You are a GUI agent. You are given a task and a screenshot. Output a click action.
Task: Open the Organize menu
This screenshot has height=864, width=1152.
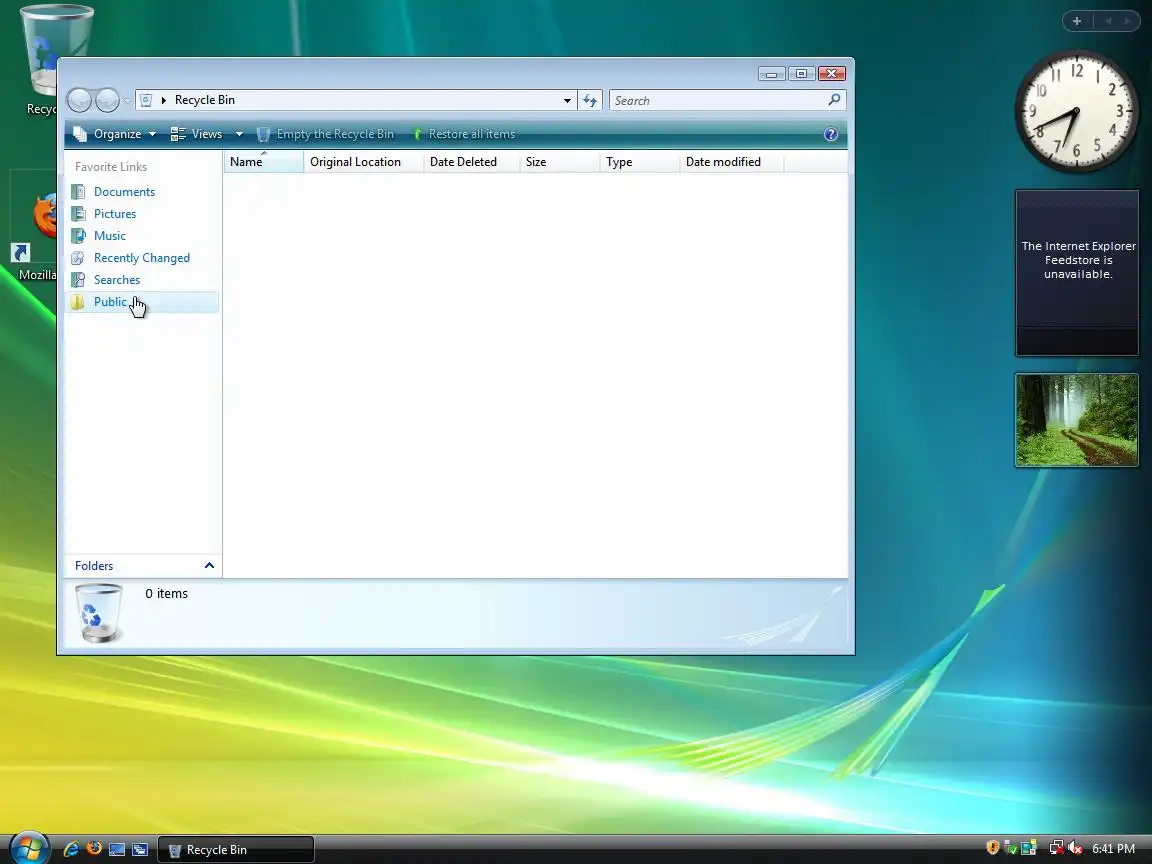pyautogui.click(x=115, y=134)
